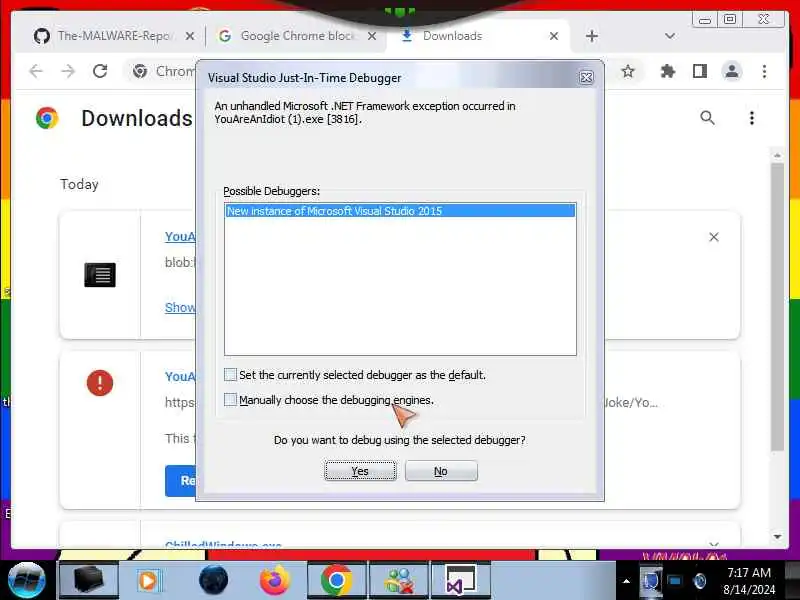Show hidden system tray icons
The height and width of the screenshot is (600, 800).
click(627, 581)
